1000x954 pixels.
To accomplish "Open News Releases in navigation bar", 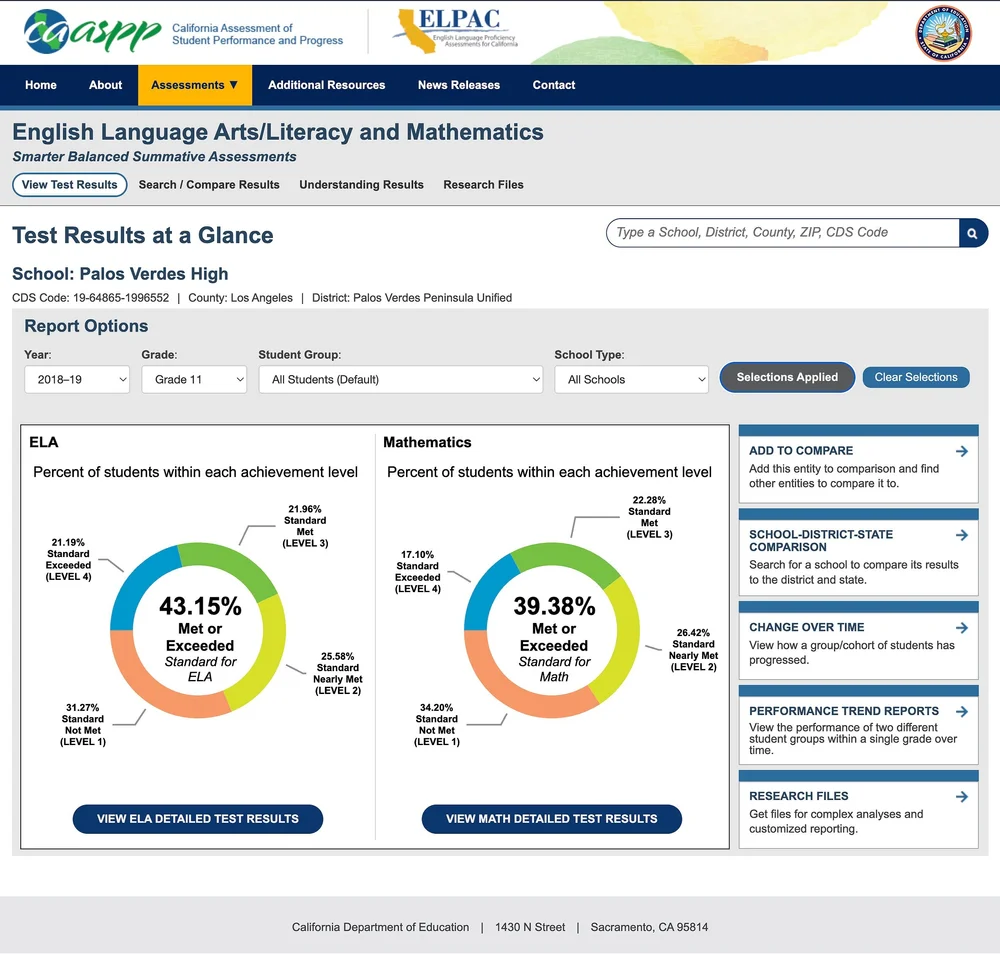I will (x=459, y=85).
